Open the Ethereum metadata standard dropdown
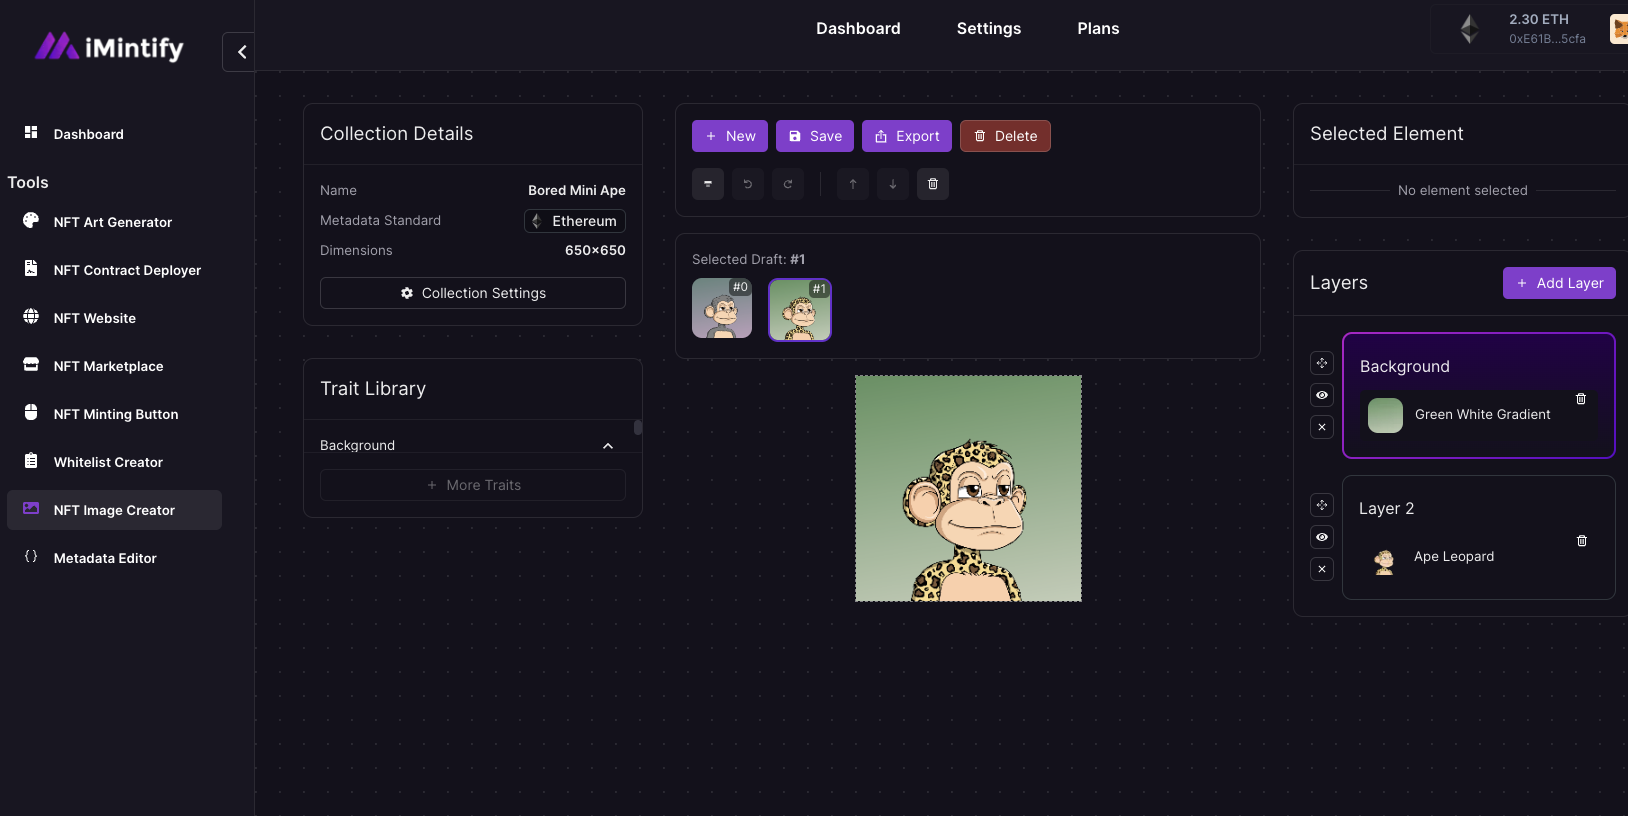 pyautogui.click(x=575, y=221)
